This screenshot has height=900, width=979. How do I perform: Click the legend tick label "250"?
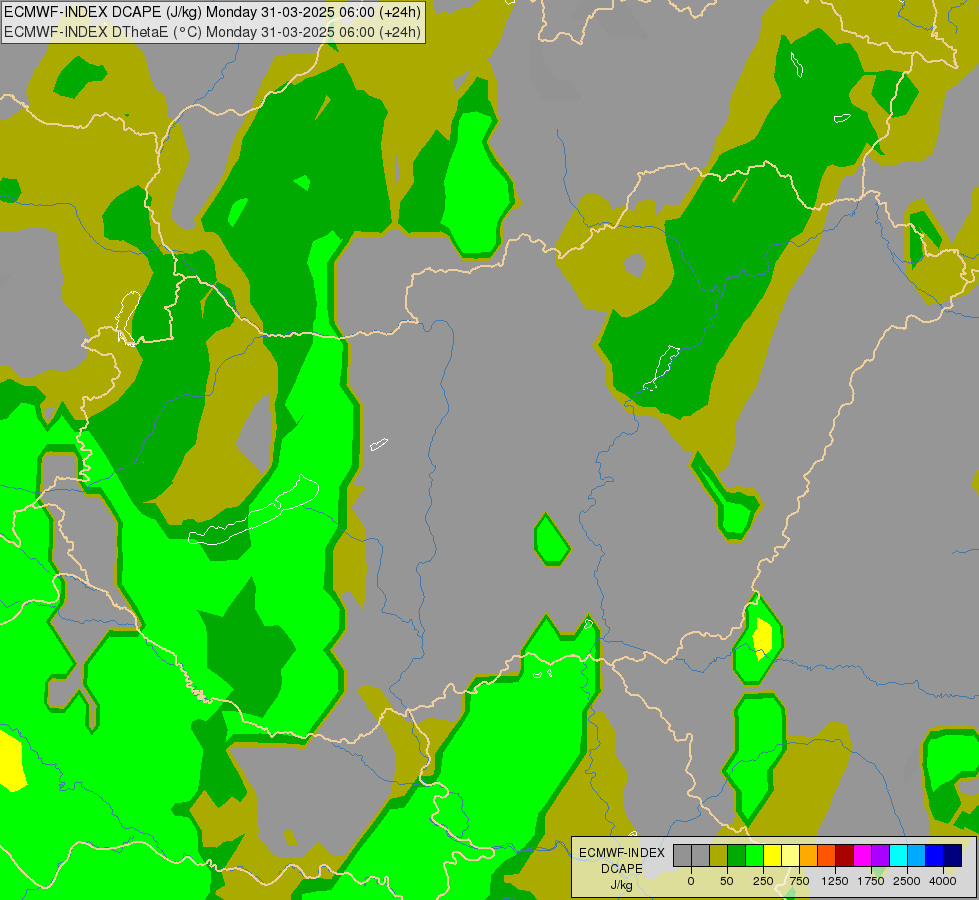763,881
